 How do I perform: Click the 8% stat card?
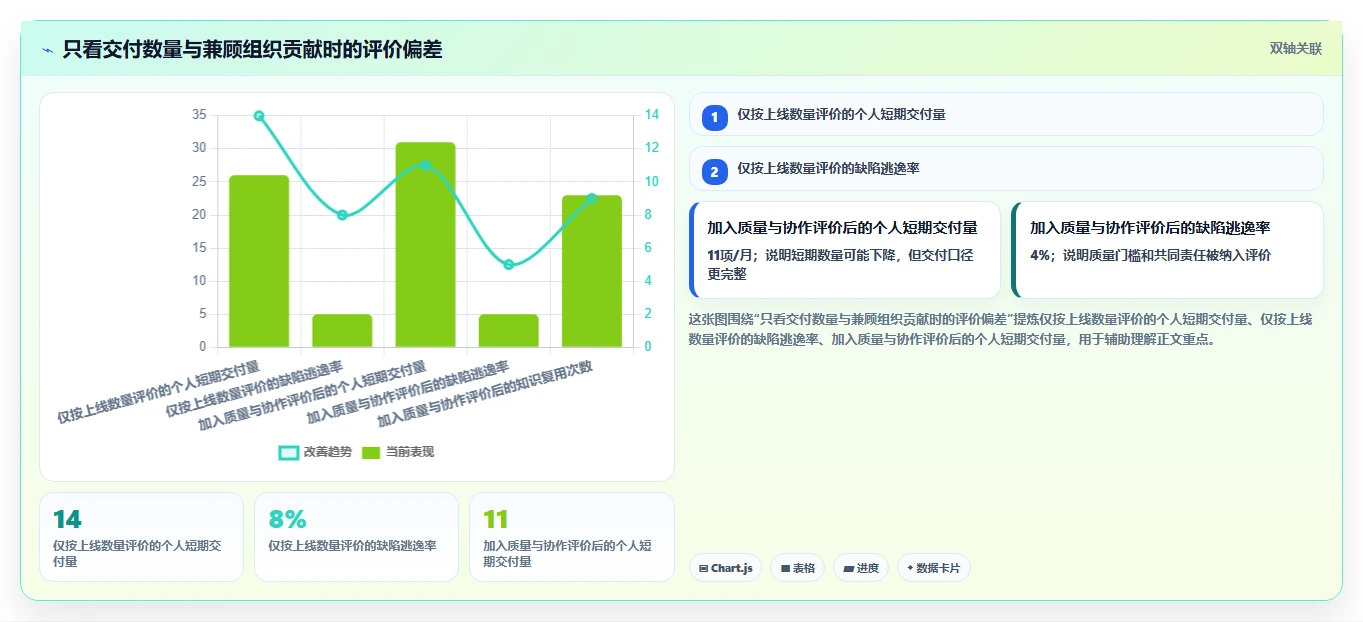coord(356,537)
